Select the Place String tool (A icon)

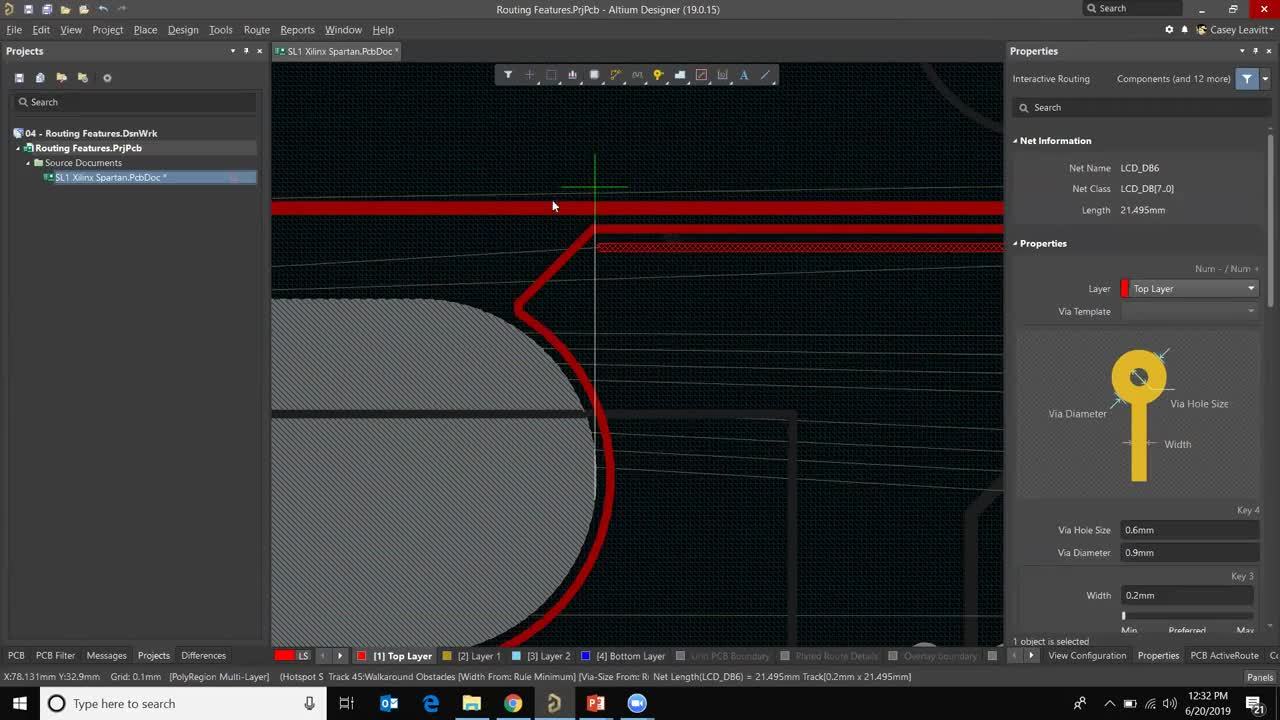click(744, 74)
